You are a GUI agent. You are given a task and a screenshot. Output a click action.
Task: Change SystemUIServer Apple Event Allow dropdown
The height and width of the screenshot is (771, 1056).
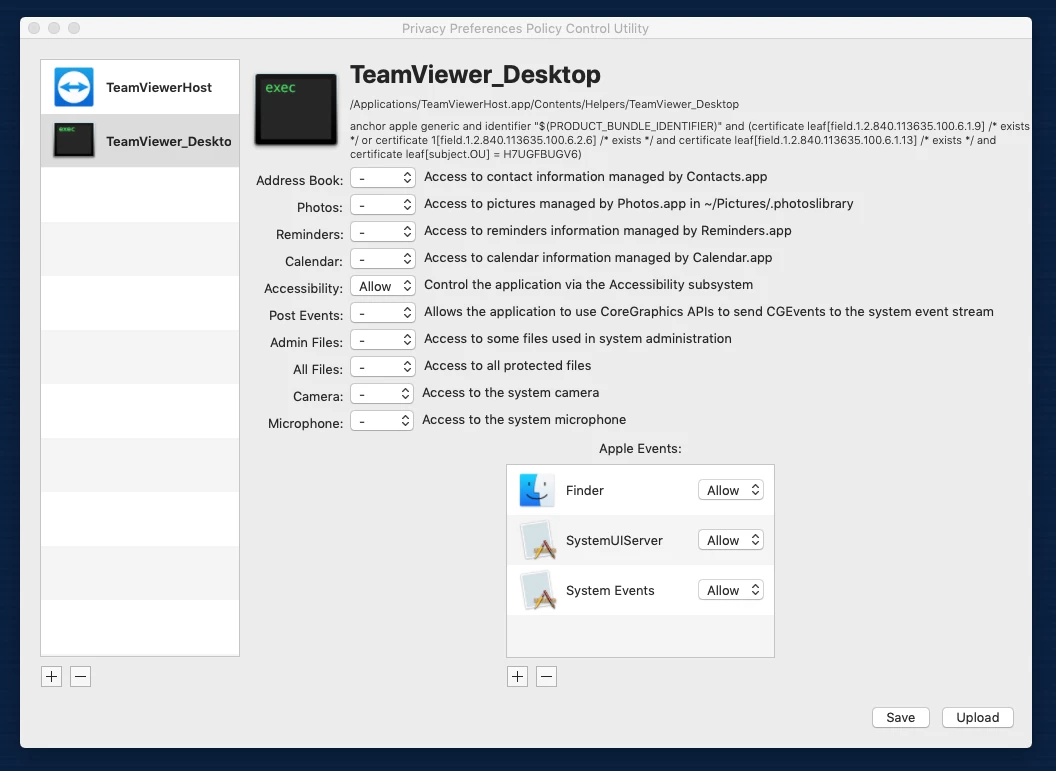tap(731, 540)
